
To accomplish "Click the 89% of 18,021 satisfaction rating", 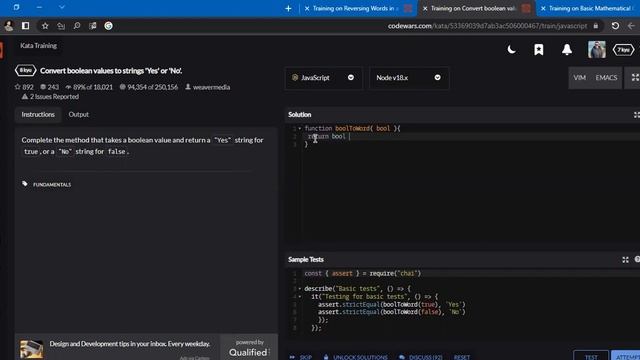I will pyautogui.click(x=89, y=87).
